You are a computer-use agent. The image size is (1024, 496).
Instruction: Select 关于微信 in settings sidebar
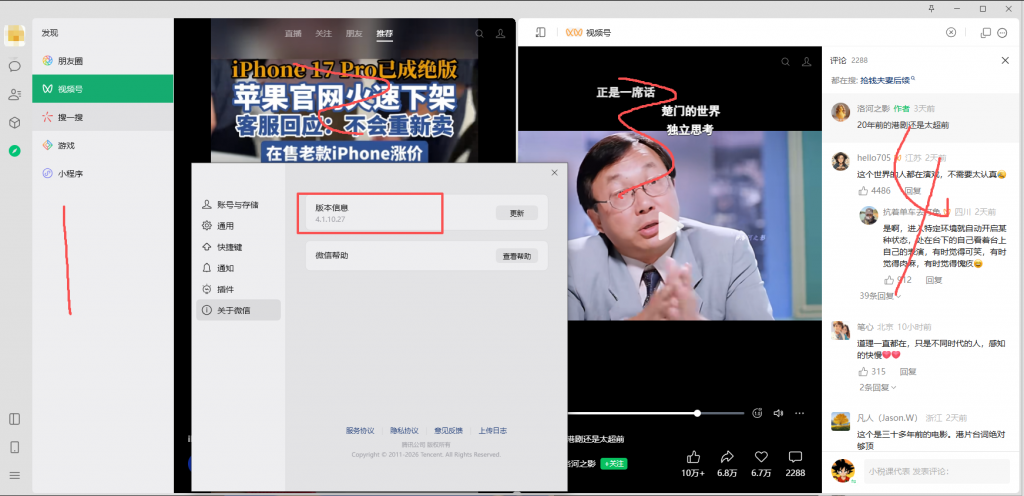(x=238, y=310)
